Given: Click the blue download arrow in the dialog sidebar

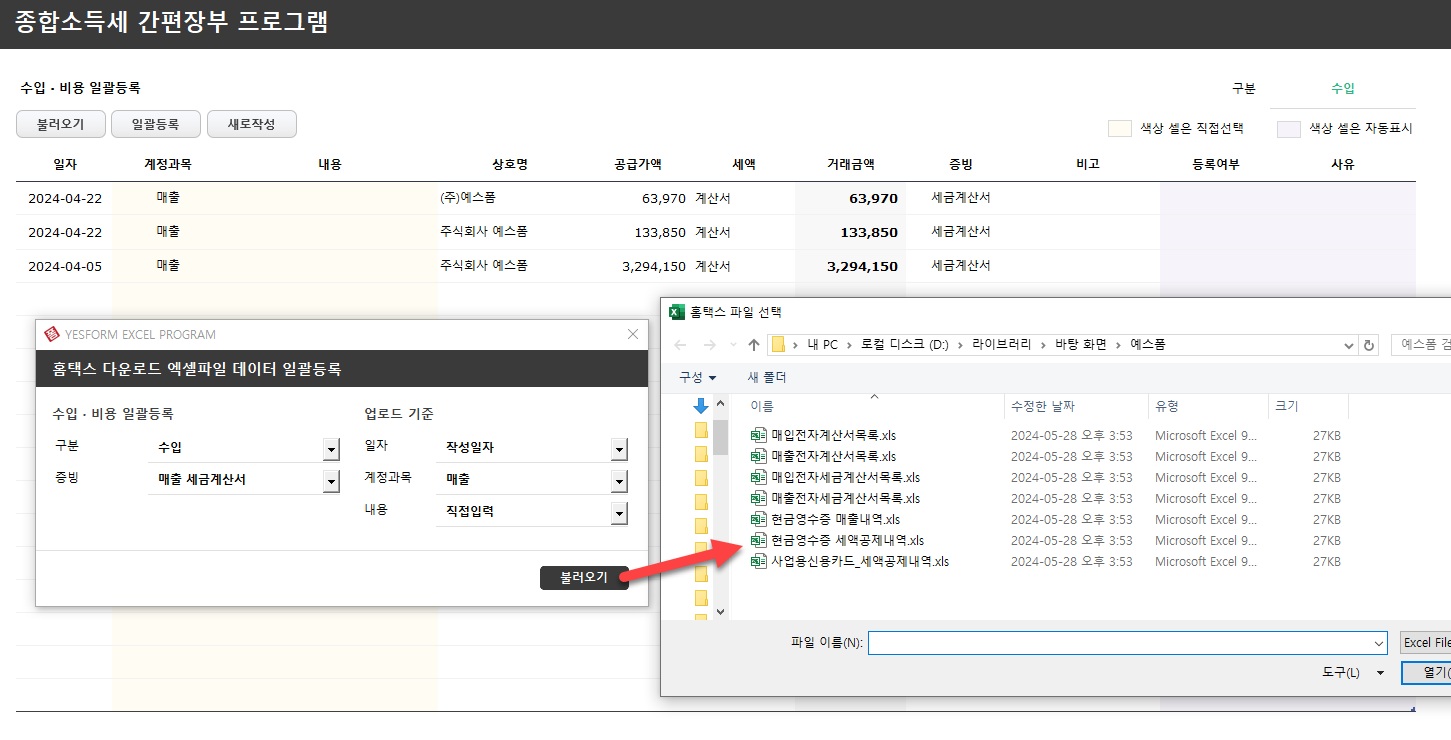Looking at the screenshot, I should [x=701, y=406].
